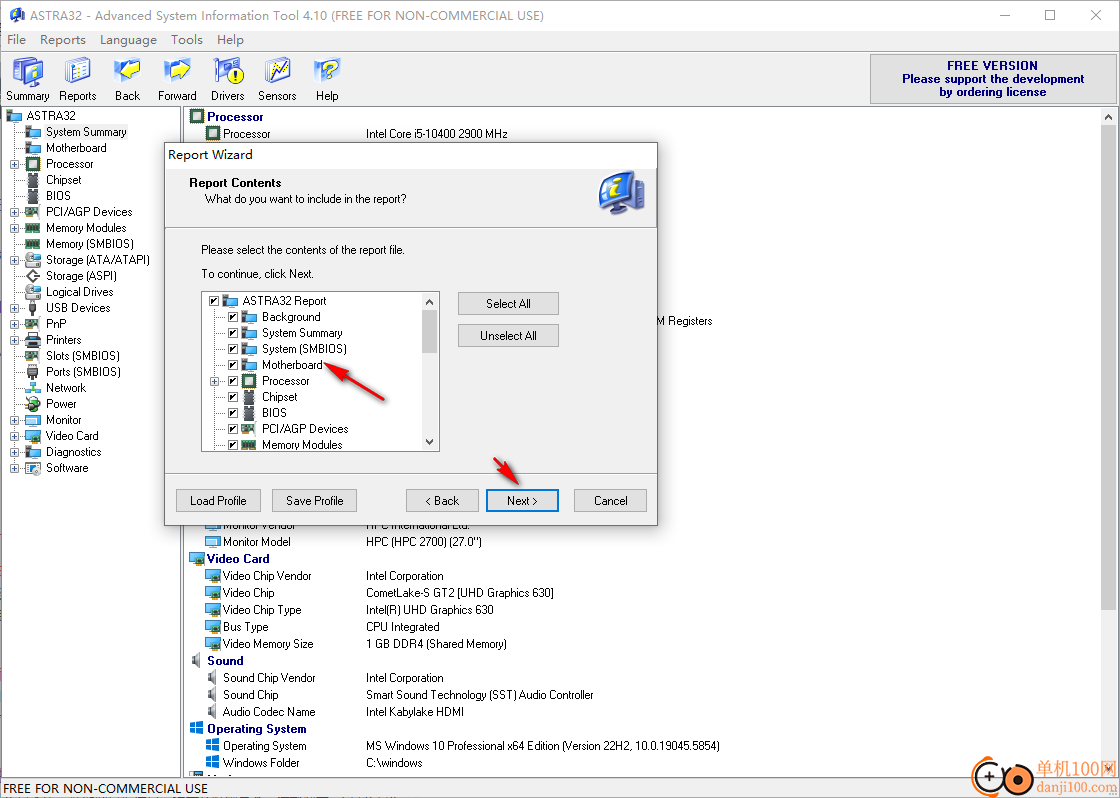Image resolution: width=1120 pixels, height=798 pixels.
Task: Go Back with the toolbar arrow
Action: coord(127,79)
